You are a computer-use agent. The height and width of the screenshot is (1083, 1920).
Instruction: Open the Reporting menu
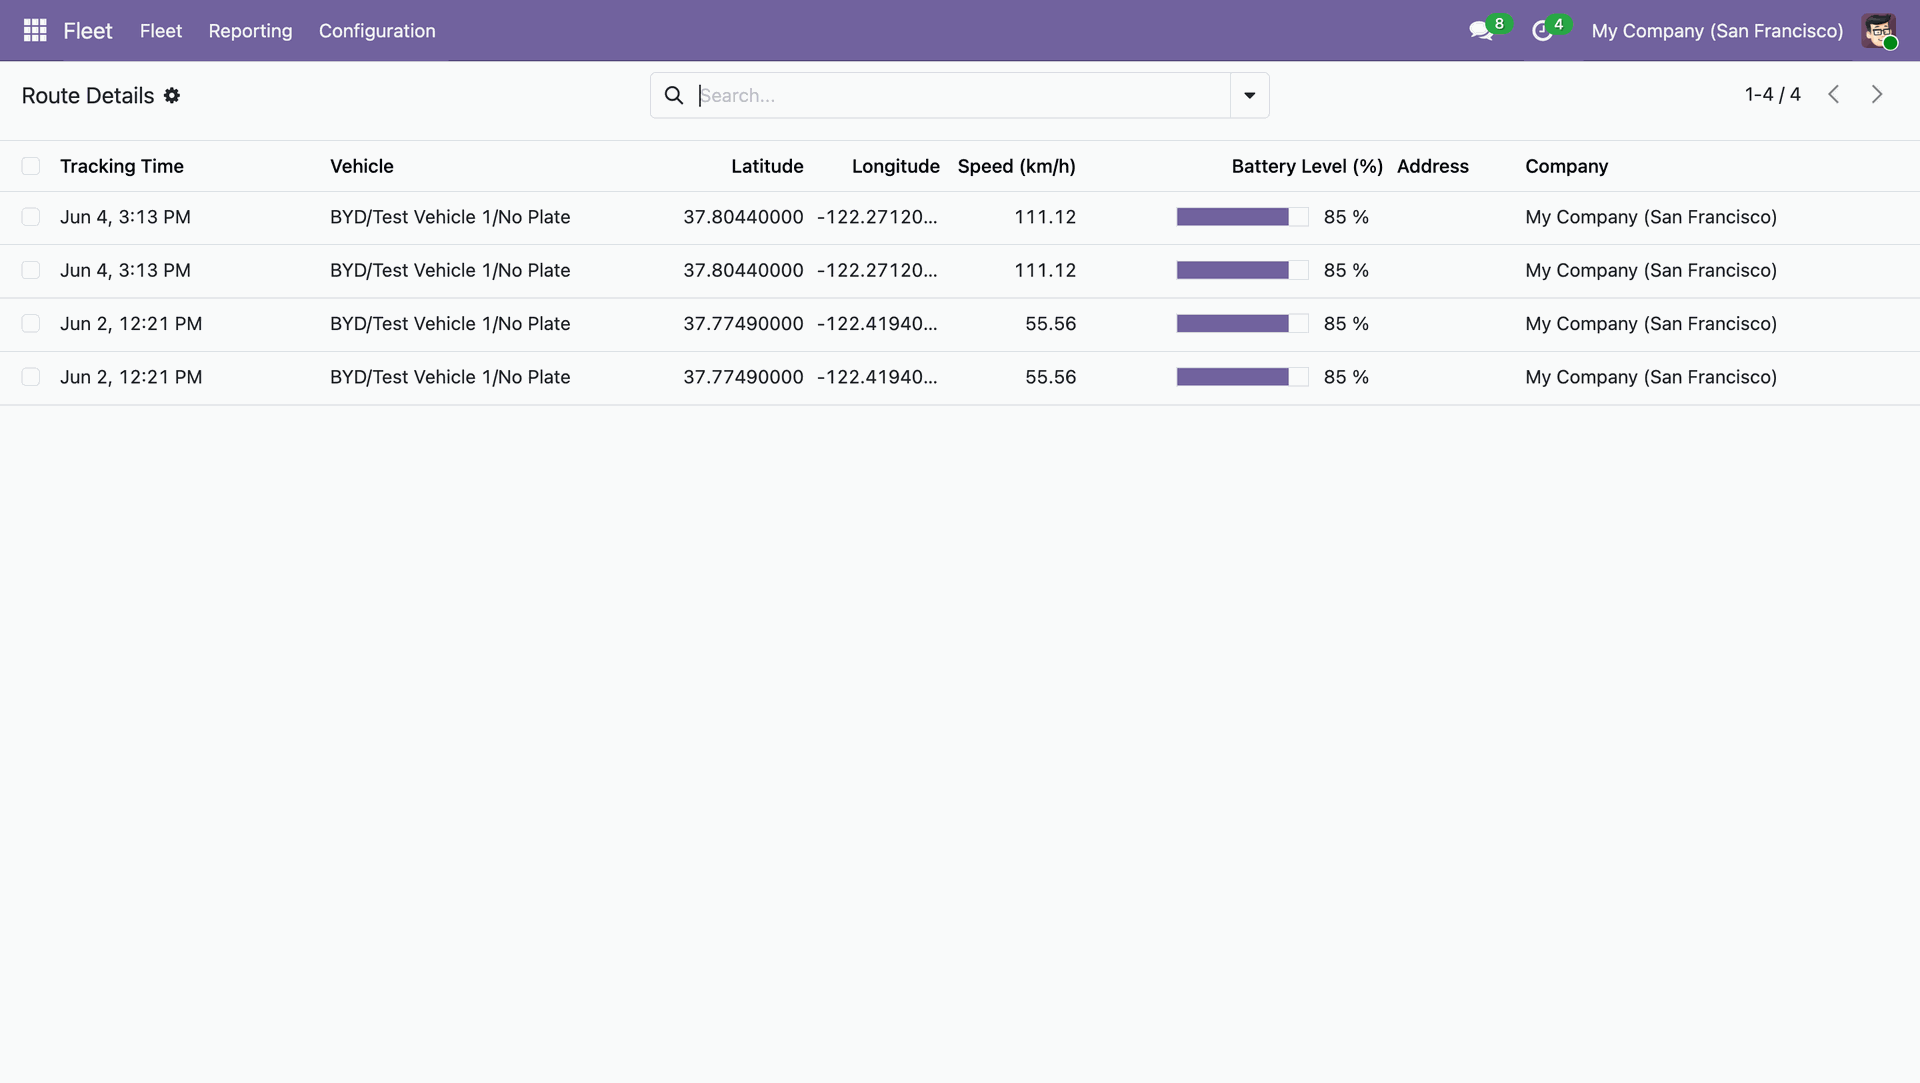pyautogui.click(x=250, y=31)
